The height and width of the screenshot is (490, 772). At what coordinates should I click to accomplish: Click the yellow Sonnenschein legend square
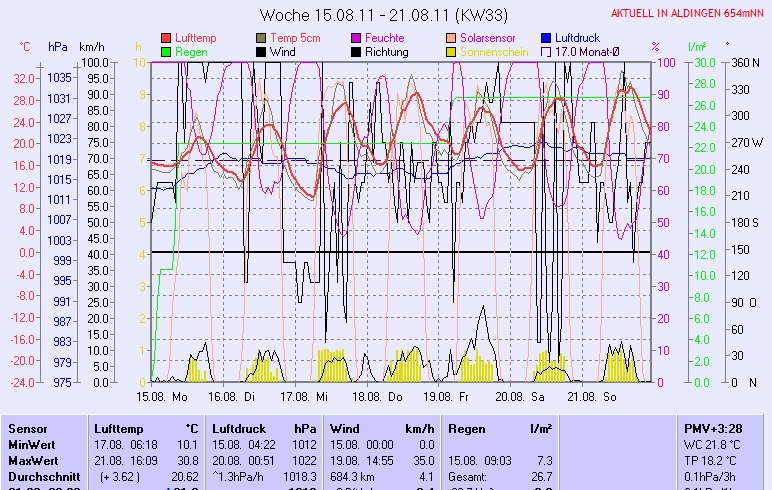(x=452, y=52)
